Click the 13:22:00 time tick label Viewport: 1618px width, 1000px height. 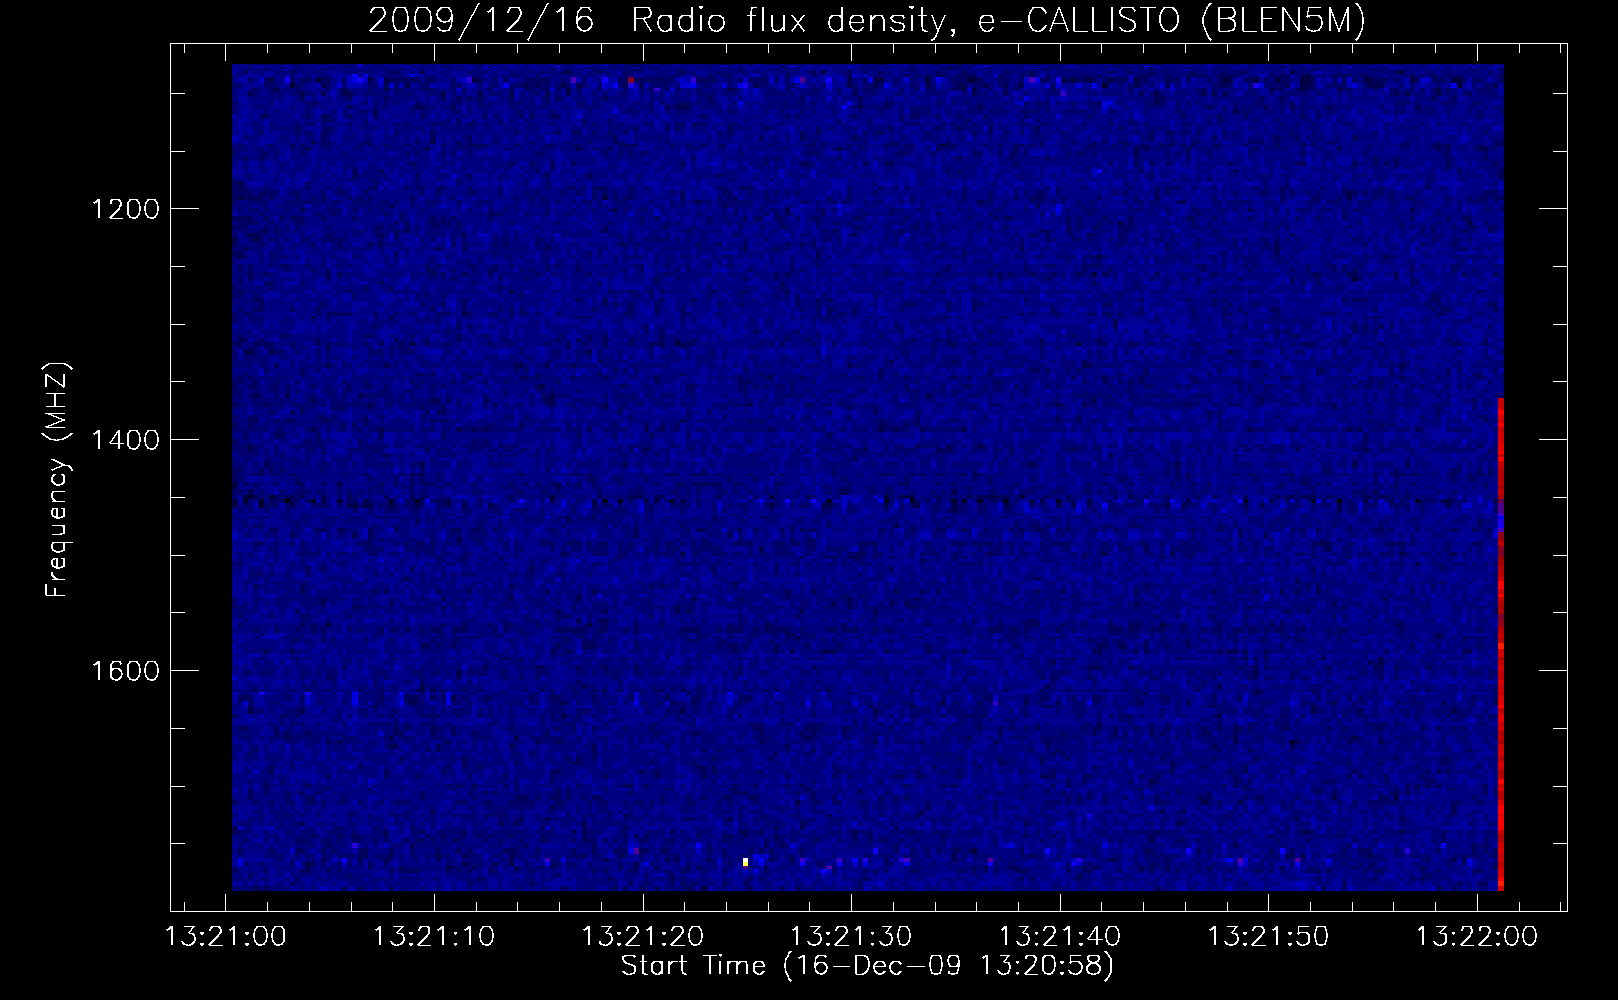[x=1478, y=937]
